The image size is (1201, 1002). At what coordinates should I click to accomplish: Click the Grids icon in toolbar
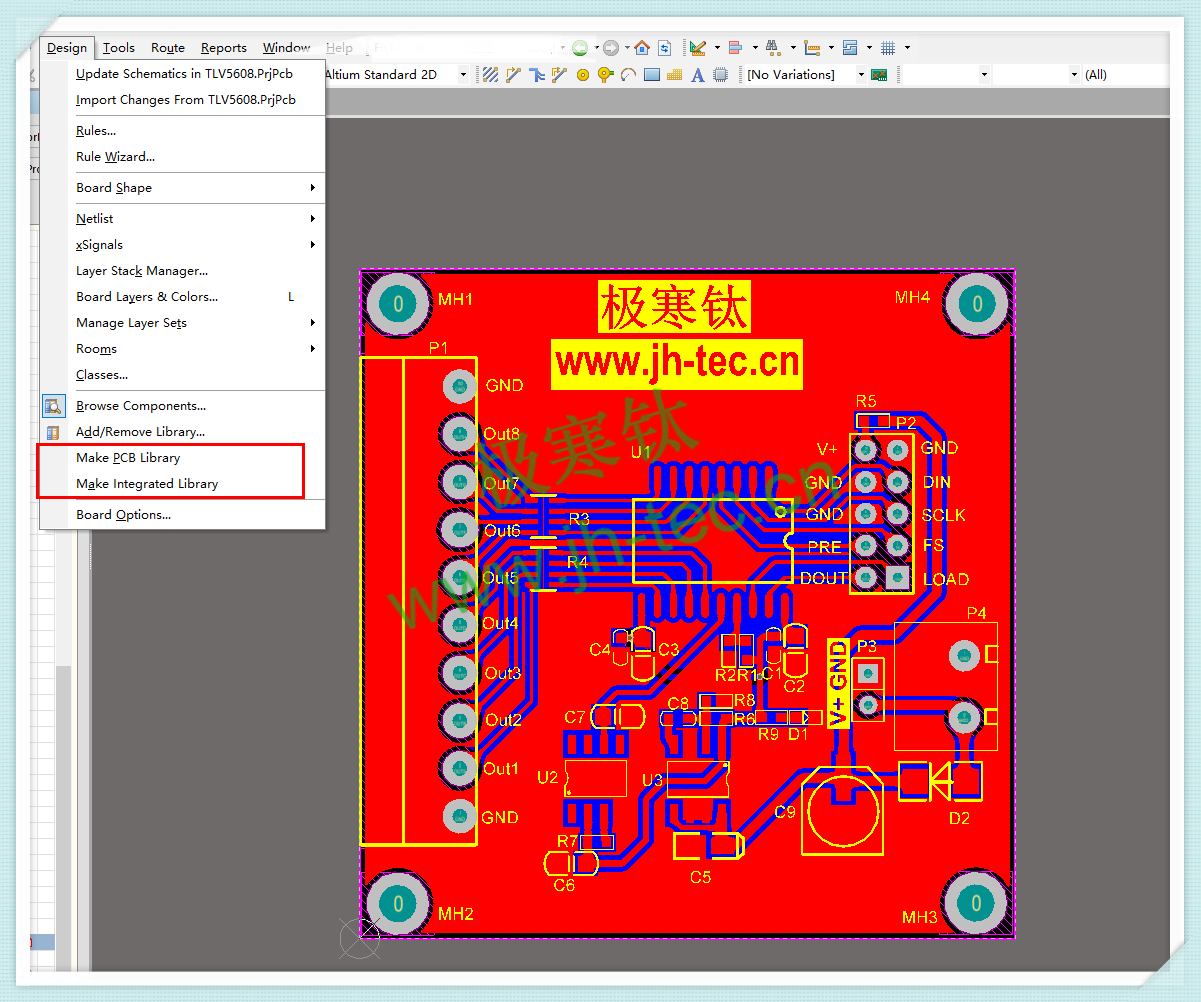(x=887, y=48)
